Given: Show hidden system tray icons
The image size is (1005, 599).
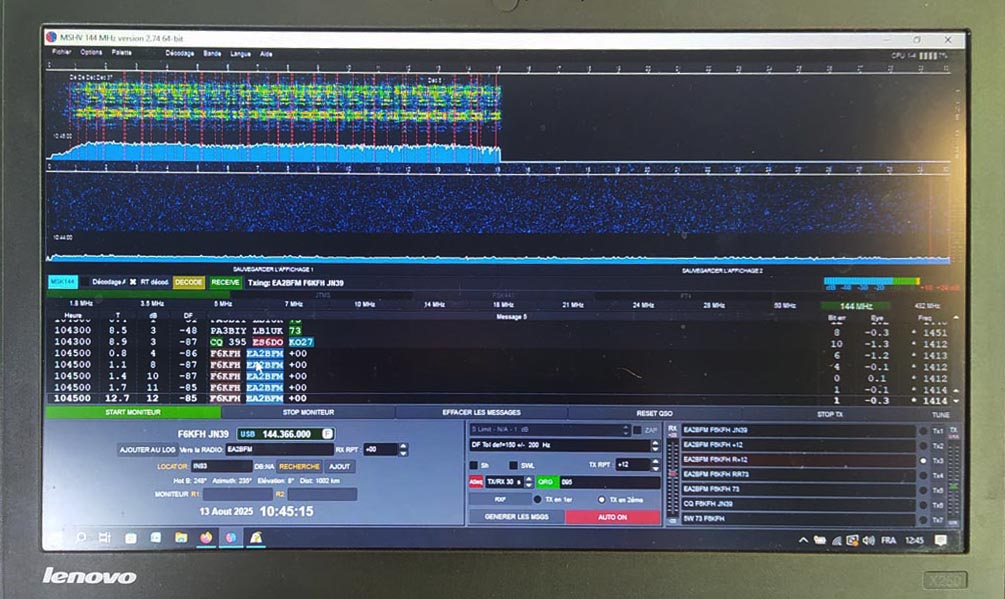Looking at the screenshot, I should tap(803, 540).
